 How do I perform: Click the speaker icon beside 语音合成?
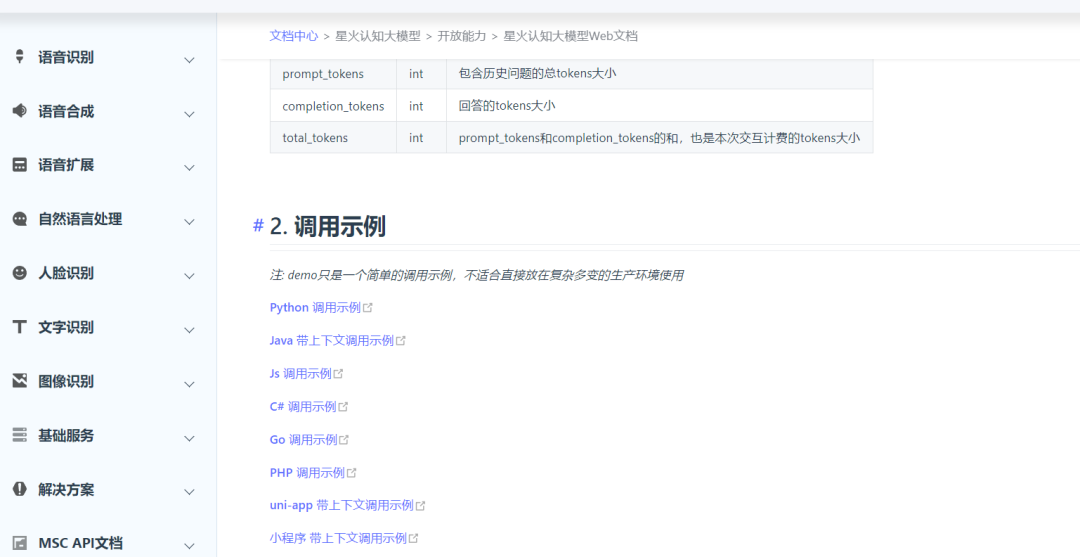[x=19, y=110]
